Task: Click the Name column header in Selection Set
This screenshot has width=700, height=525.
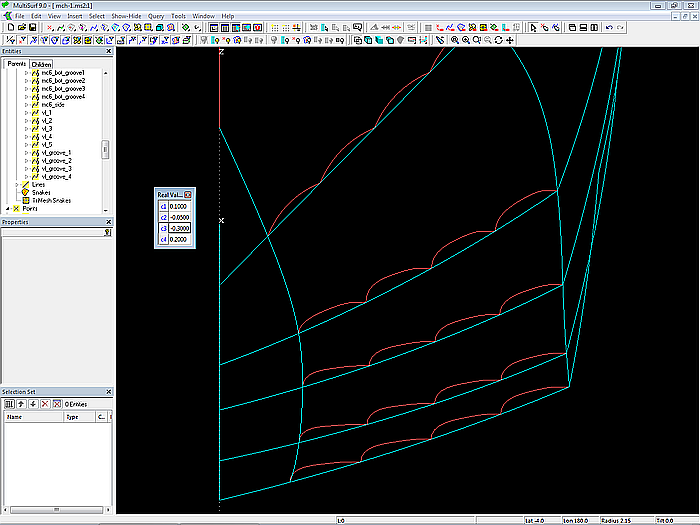Action: click(15, 417)
